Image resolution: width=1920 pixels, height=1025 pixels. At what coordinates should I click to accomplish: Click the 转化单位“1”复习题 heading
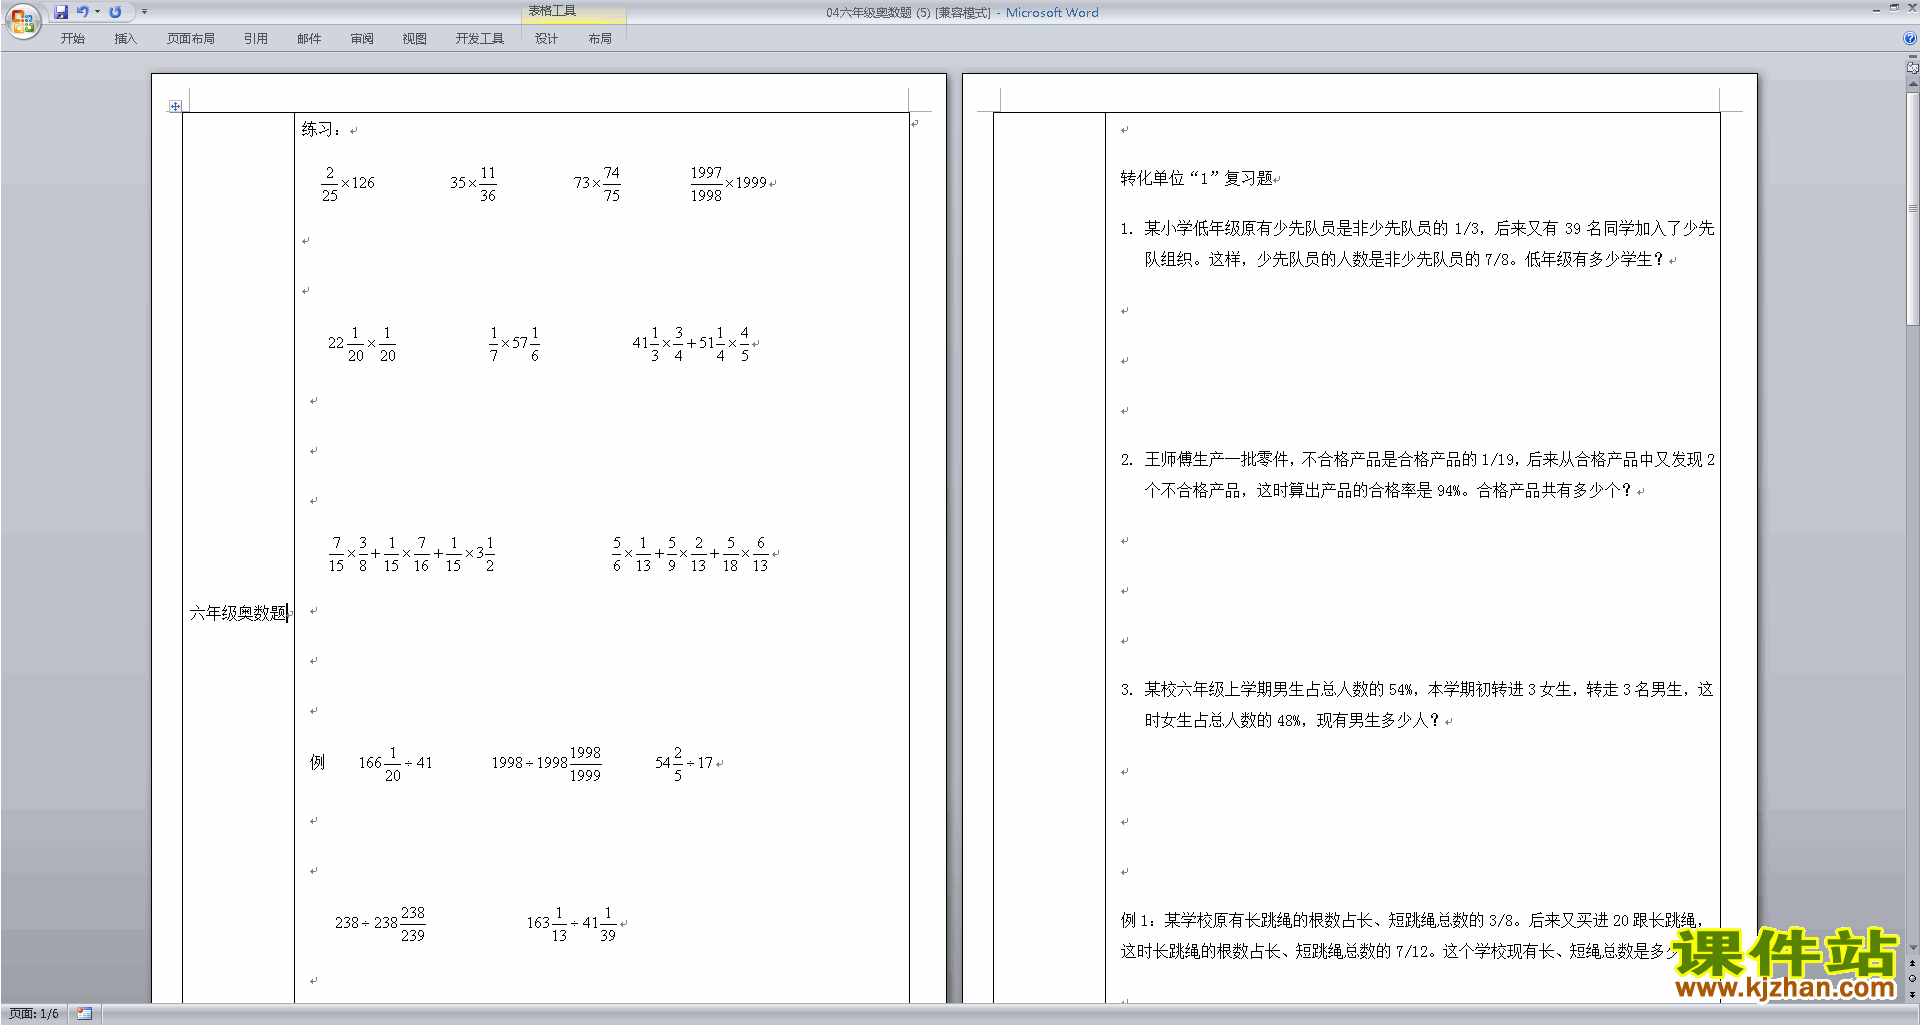coord(1196,178)
